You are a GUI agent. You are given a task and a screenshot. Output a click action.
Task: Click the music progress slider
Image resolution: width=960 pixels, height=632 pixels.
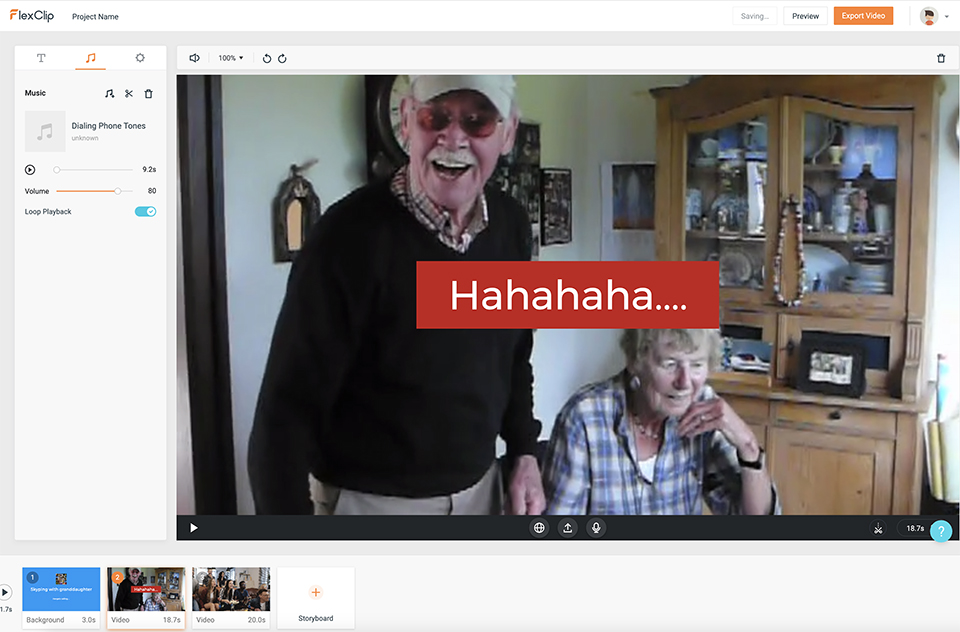[94, 170]
